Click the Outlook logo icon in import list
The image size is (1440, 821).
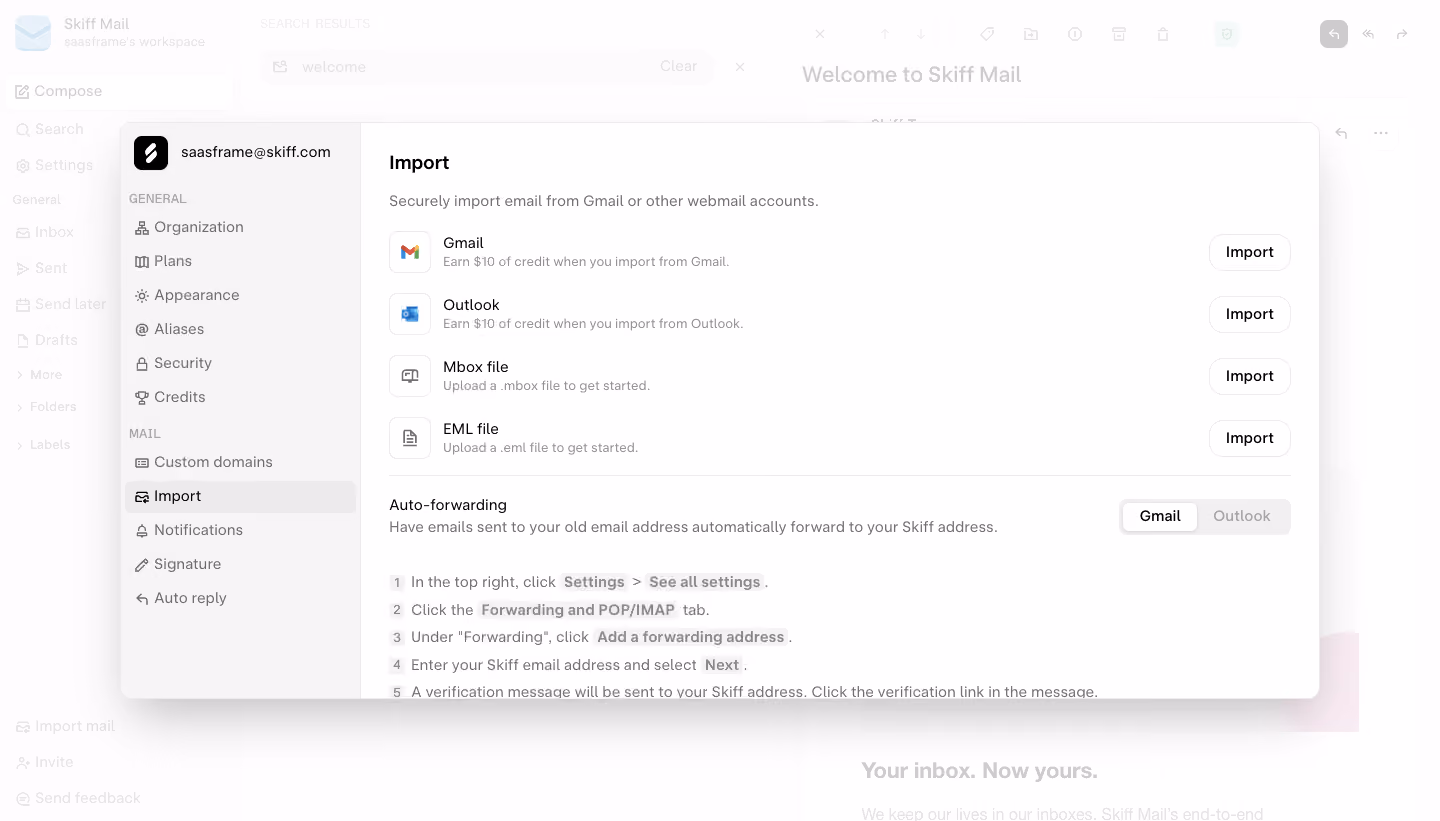(x=410, y=314)
